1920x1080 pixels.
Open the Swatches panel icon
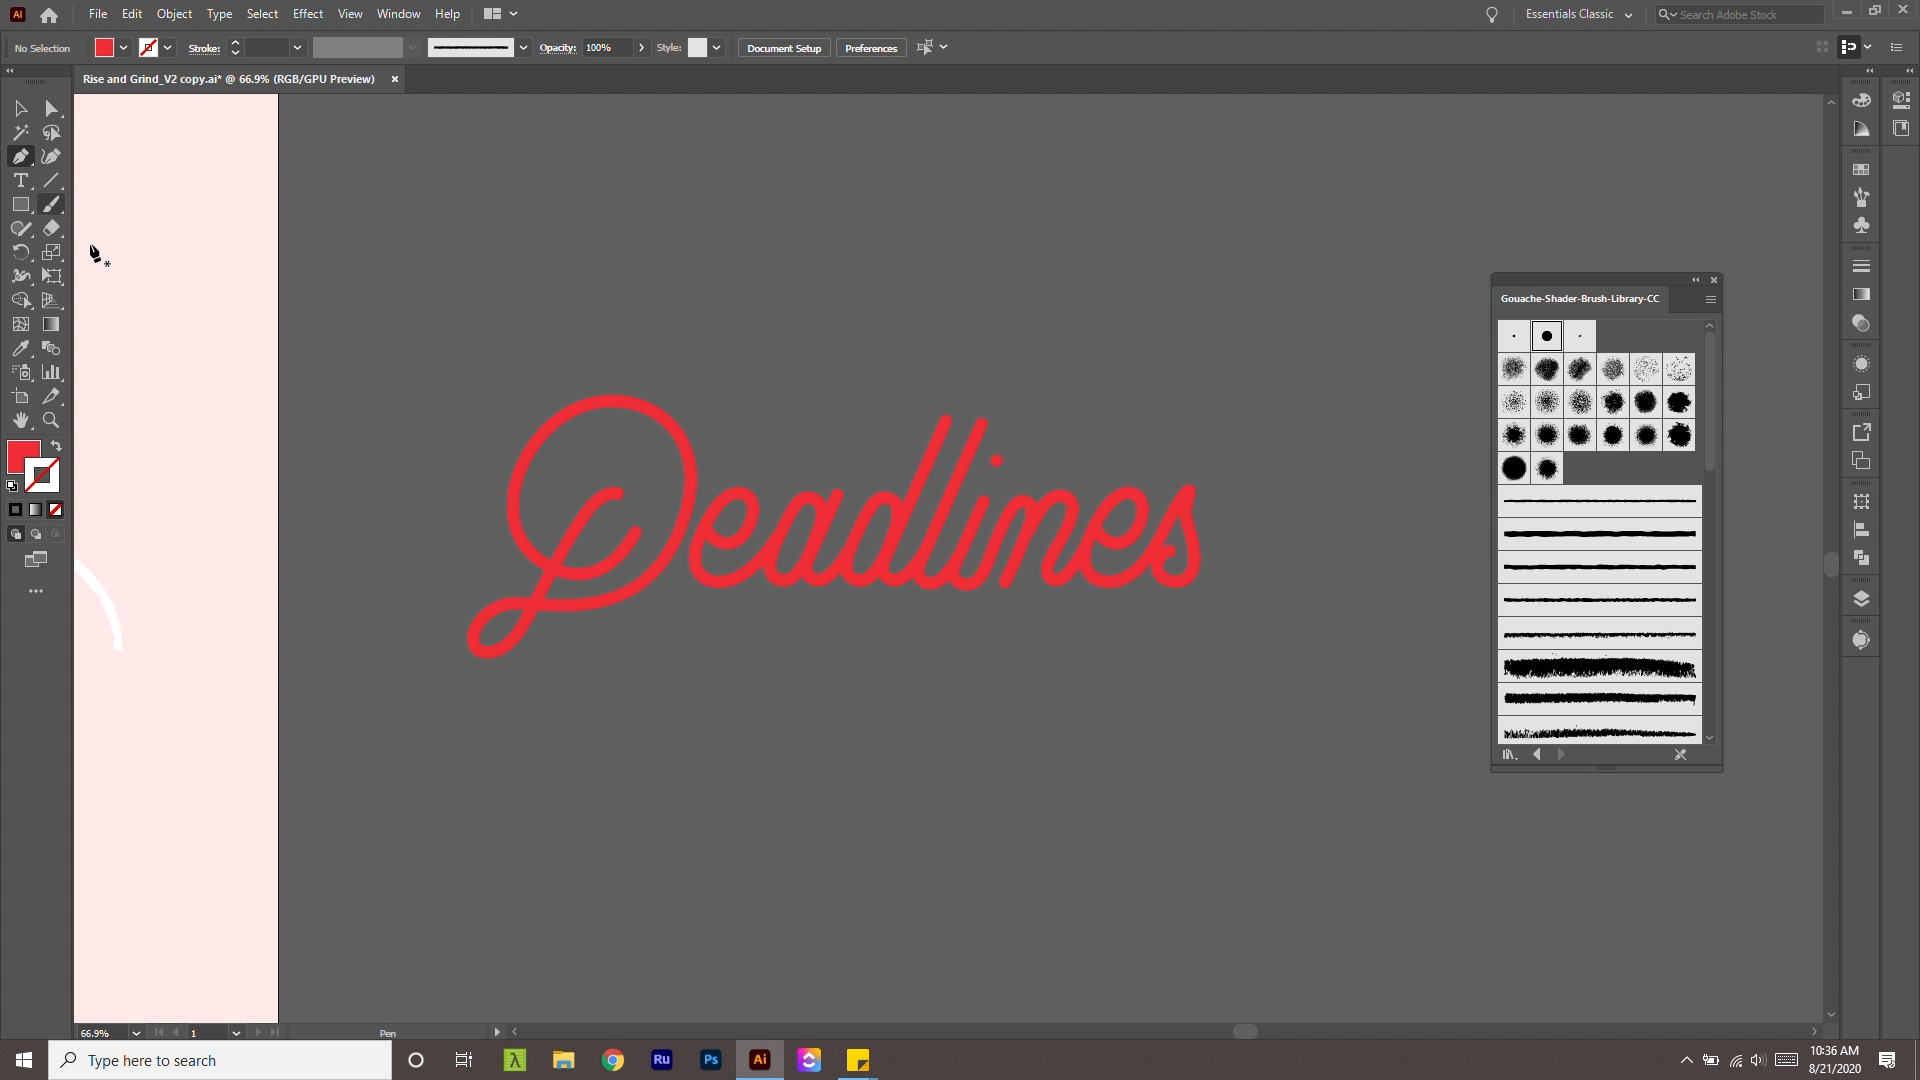click(x=1861, y=168)
